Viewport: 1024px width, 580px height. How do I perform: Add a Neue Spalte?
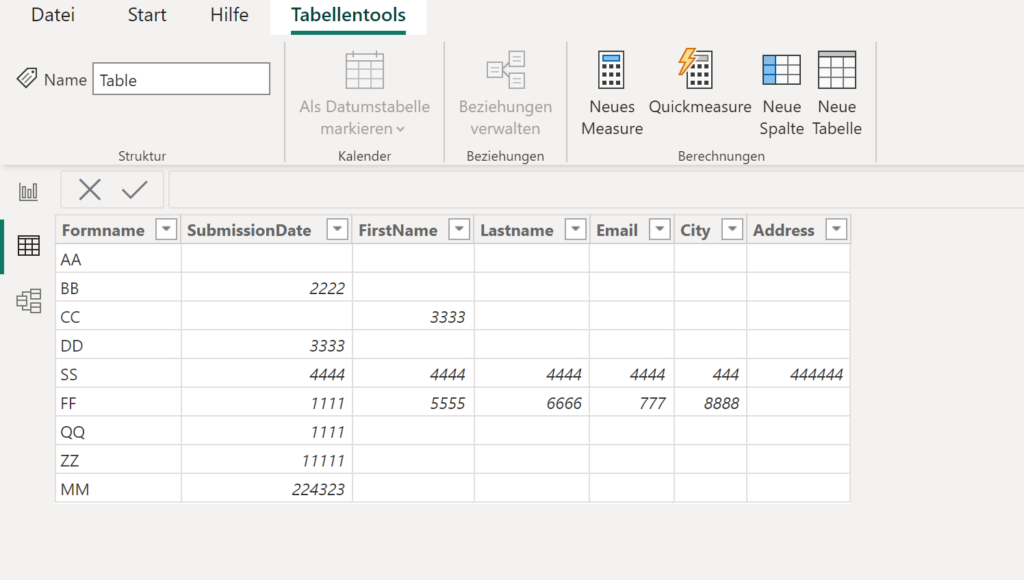click(781, 95)
